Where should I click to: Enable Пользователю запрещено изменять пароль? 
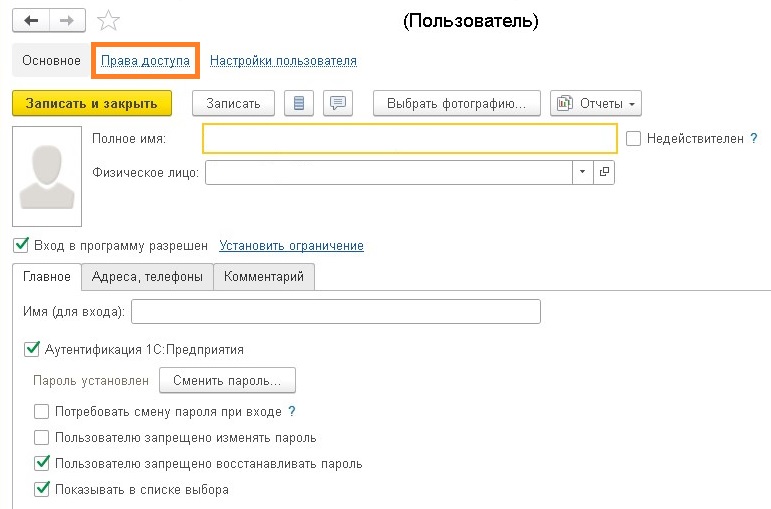point(42,437)
